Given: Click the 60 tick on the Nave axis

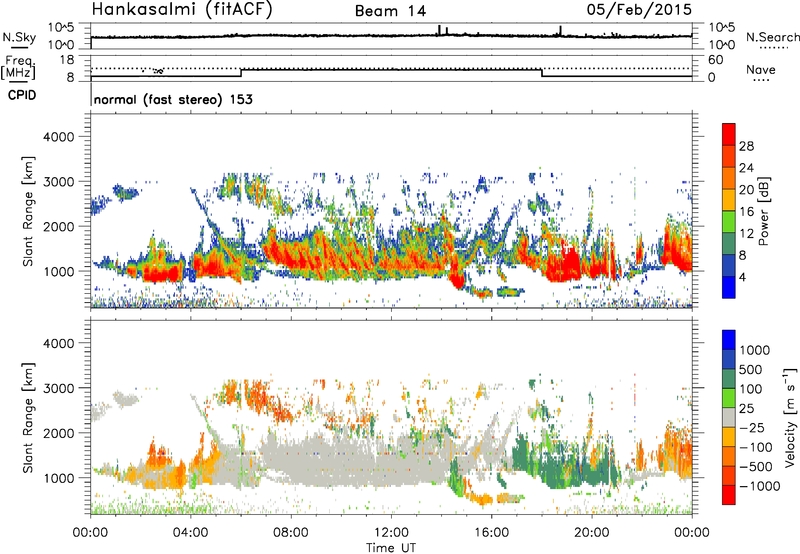Looking at the screenshot, I should (715, 60).
